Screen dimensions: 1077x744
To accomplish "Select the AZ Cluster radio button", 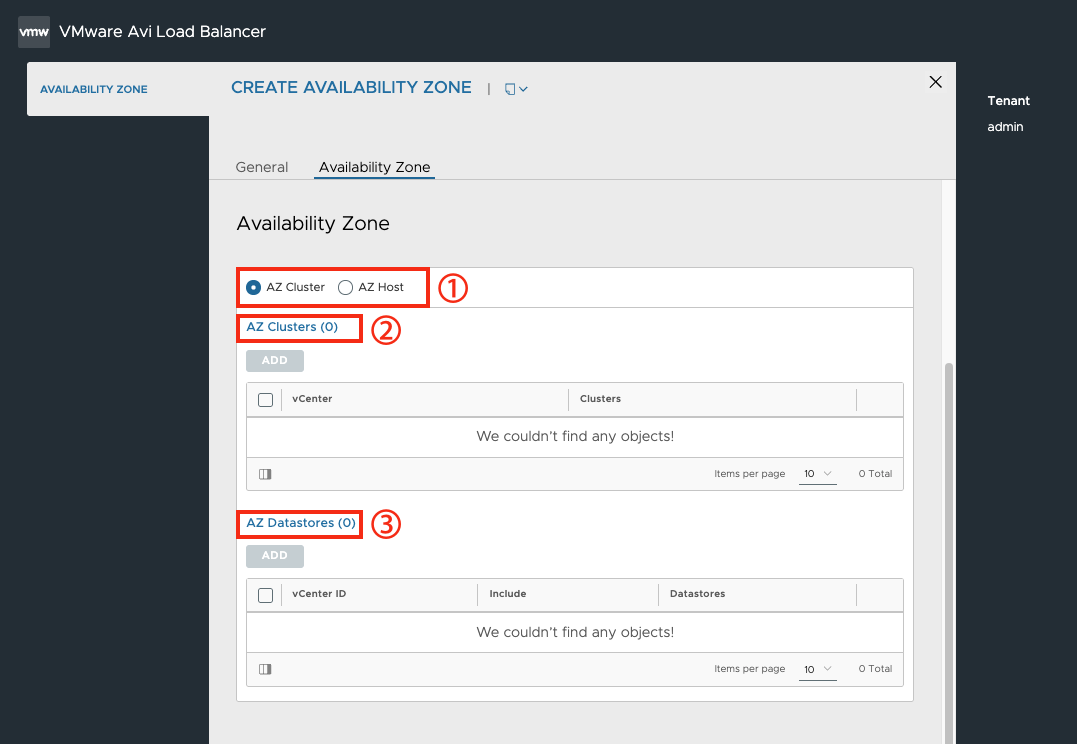I will pyautogui.click(x=253, y=287).
